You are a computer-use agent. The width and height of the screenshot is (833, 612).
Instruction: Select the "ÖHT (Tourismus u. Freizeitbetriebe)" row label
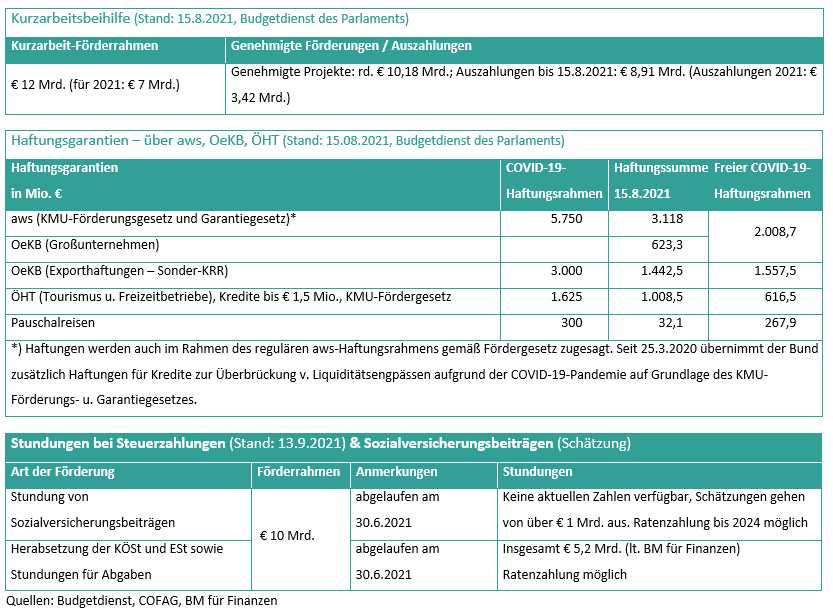coord(231,297)
